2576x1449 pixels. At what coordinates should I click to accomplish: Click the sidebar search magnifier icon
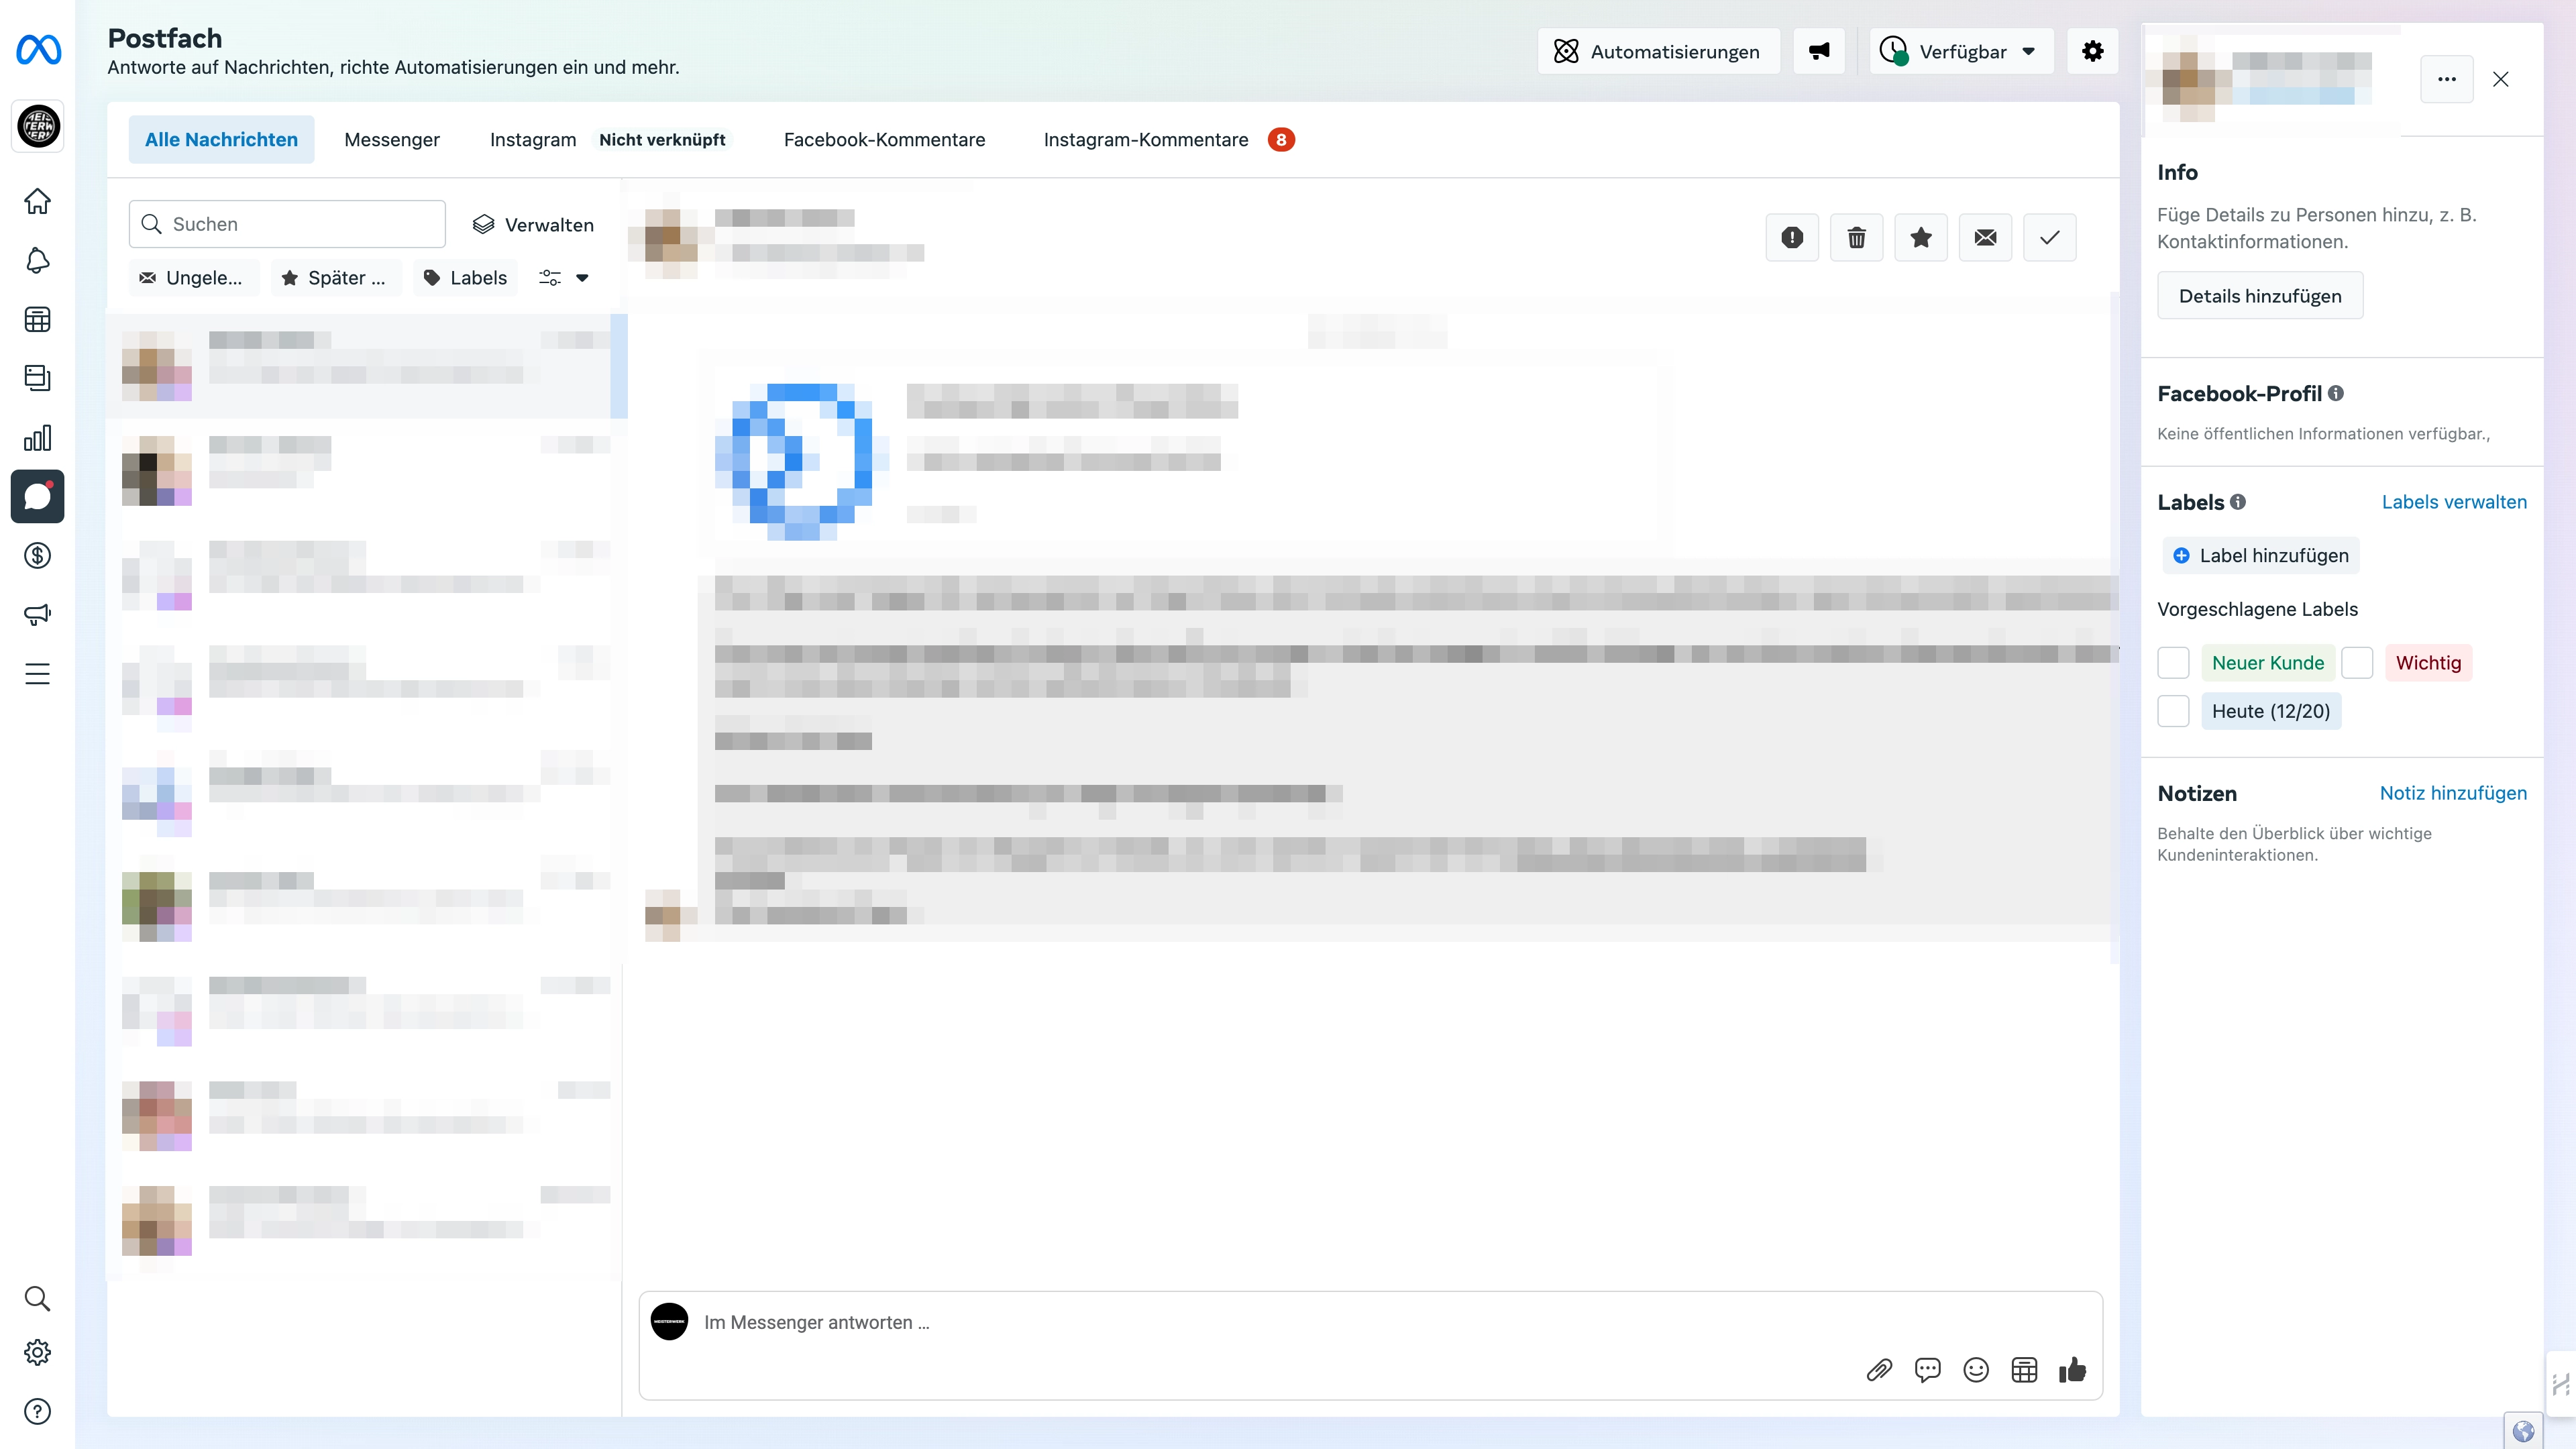pos(37,1298)
